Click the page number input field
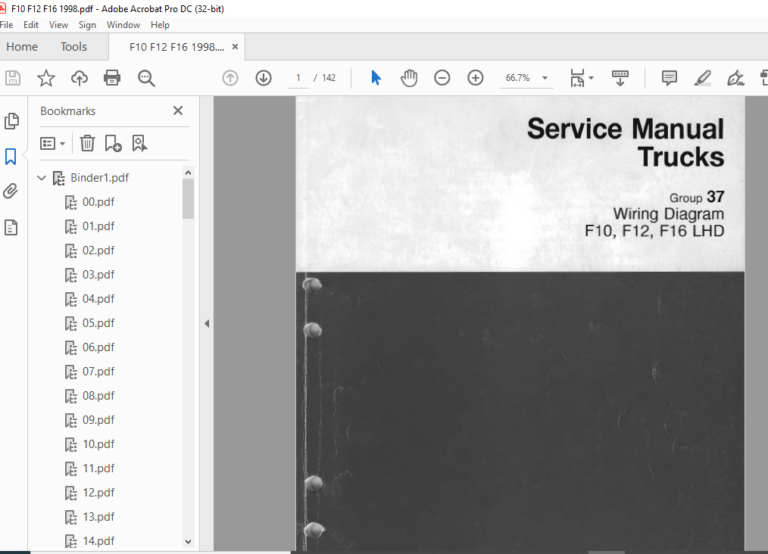 tap(298, 78)
